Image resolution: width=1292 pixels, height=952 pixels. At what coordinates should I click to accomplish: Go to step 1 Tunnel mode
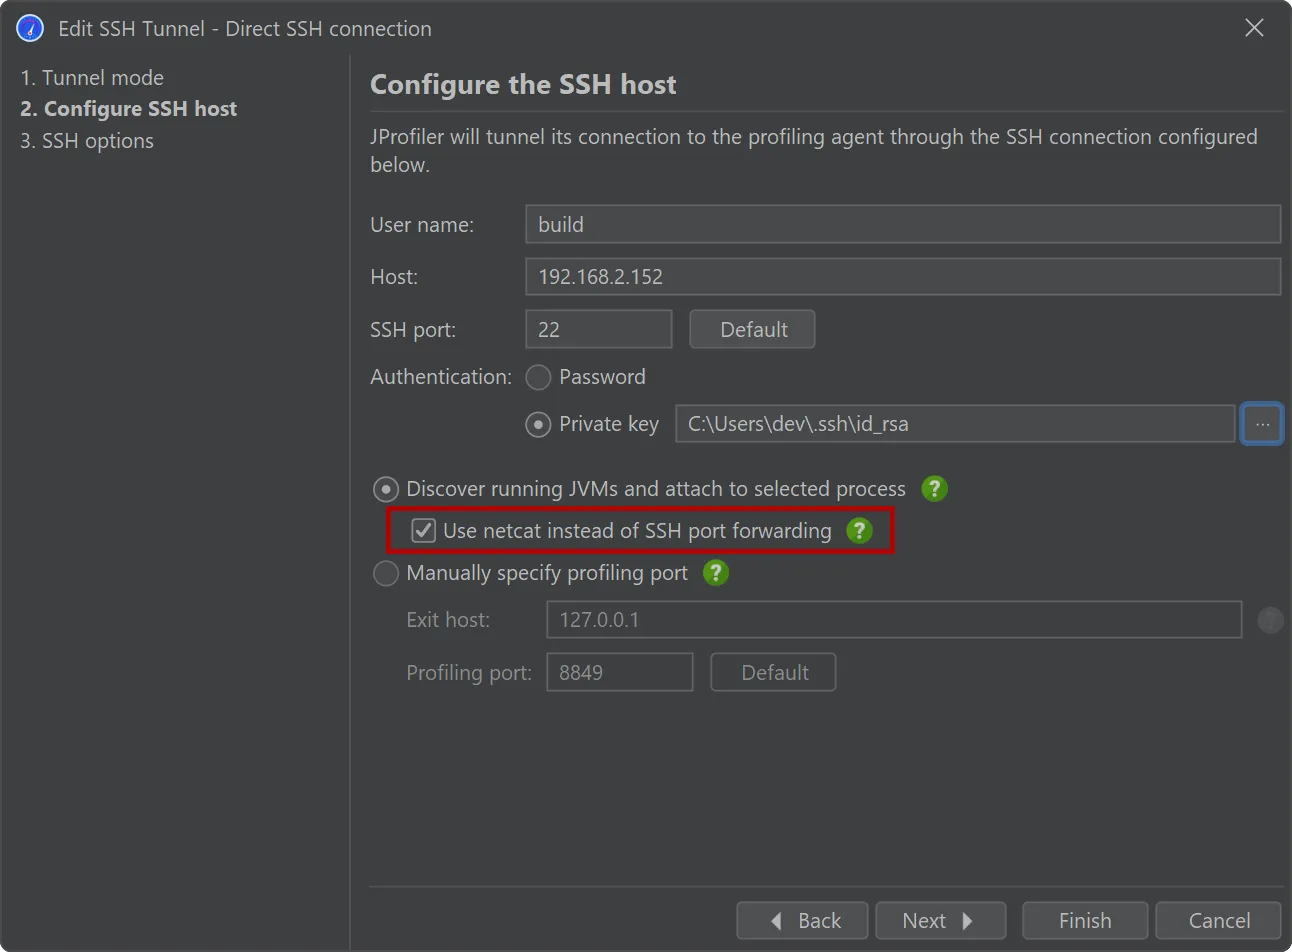[x=92, y=78]
